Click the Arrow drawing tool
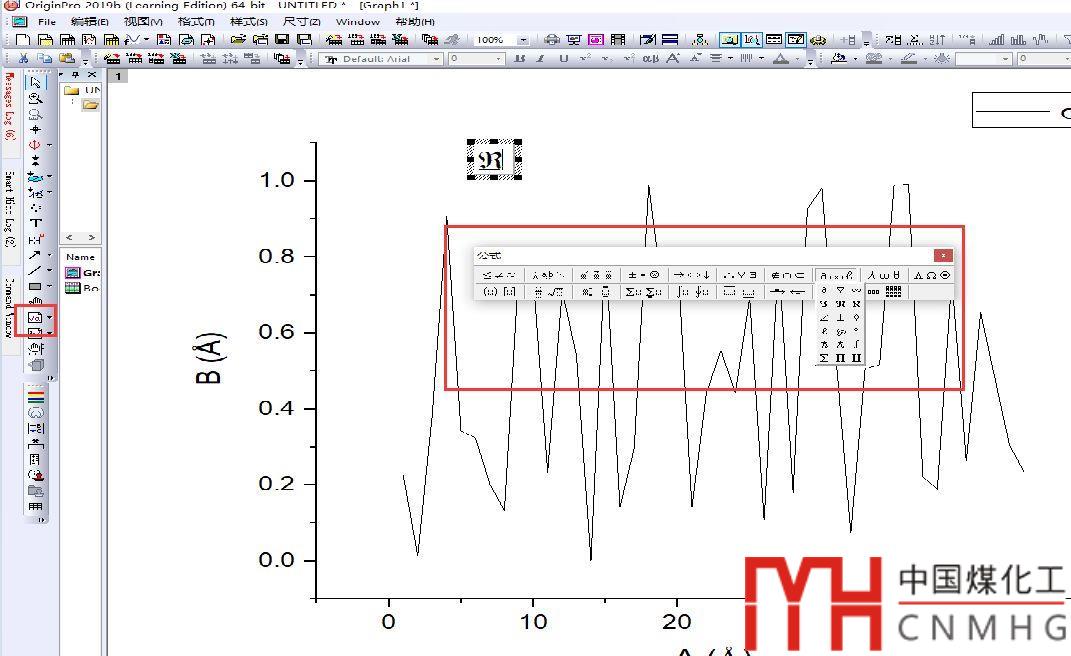 35,254
